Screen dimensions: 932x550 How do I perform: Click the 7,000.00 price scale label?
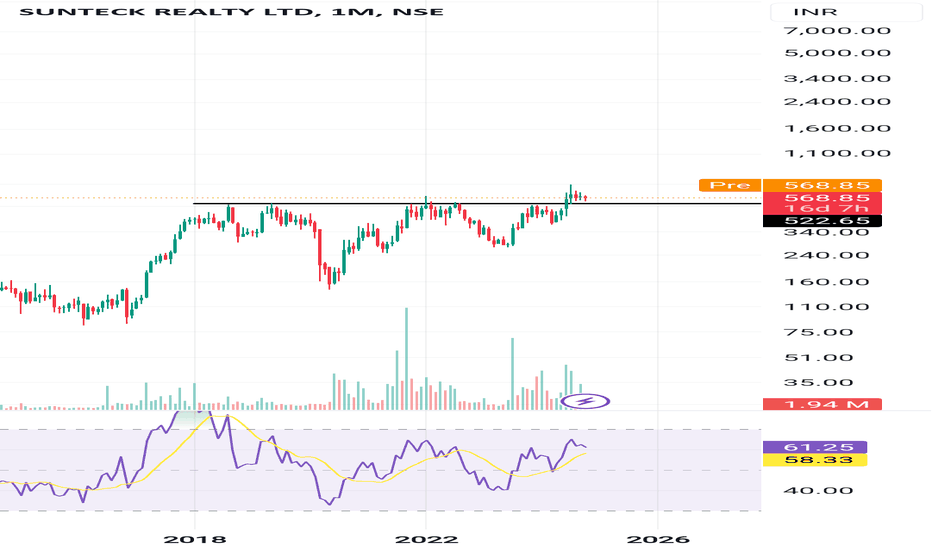coord(837,30)
